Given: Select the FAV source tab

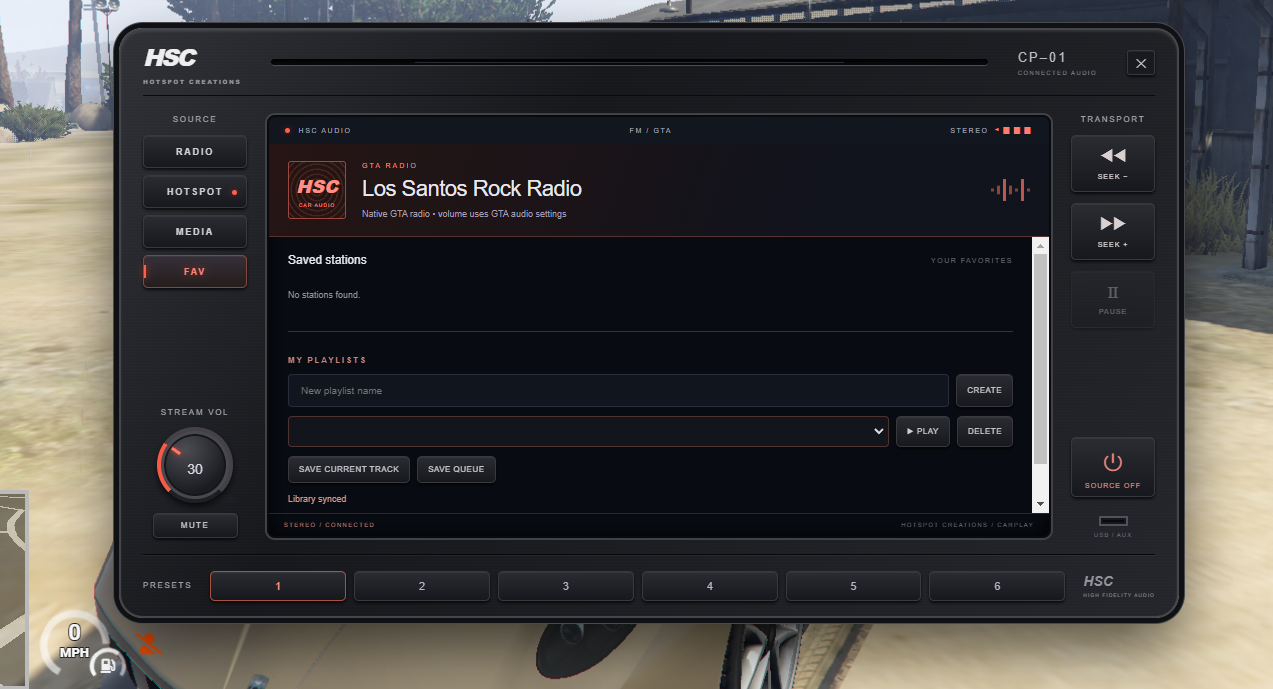Looking at the screenshot, I should pyautogui.click(x=195, y=272).
